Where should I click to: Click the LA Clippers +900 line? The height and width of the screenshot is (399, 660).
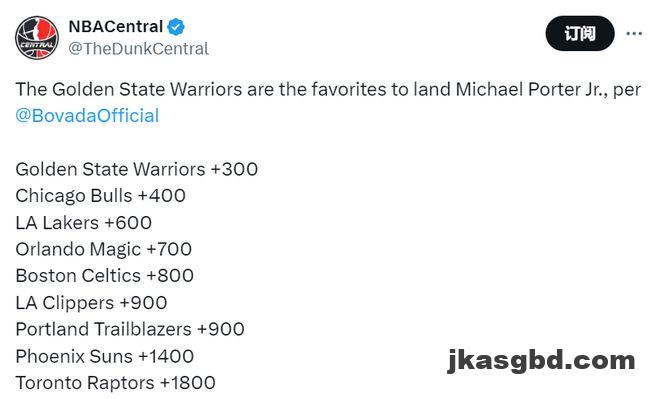91,303
